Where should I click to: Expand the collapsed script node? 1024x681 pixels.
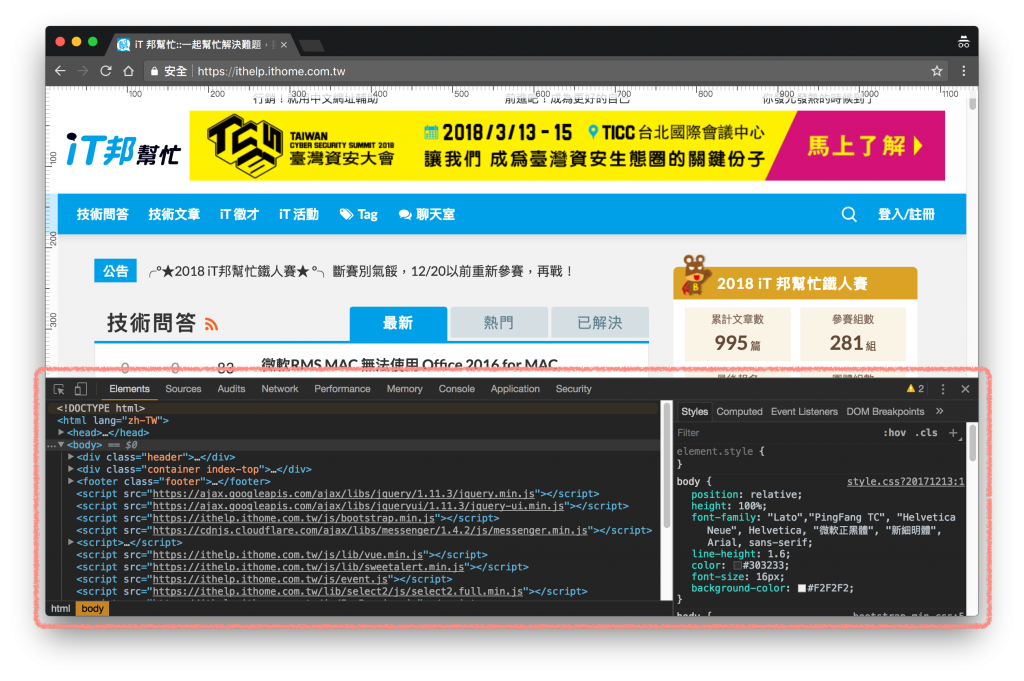[71, 542]
